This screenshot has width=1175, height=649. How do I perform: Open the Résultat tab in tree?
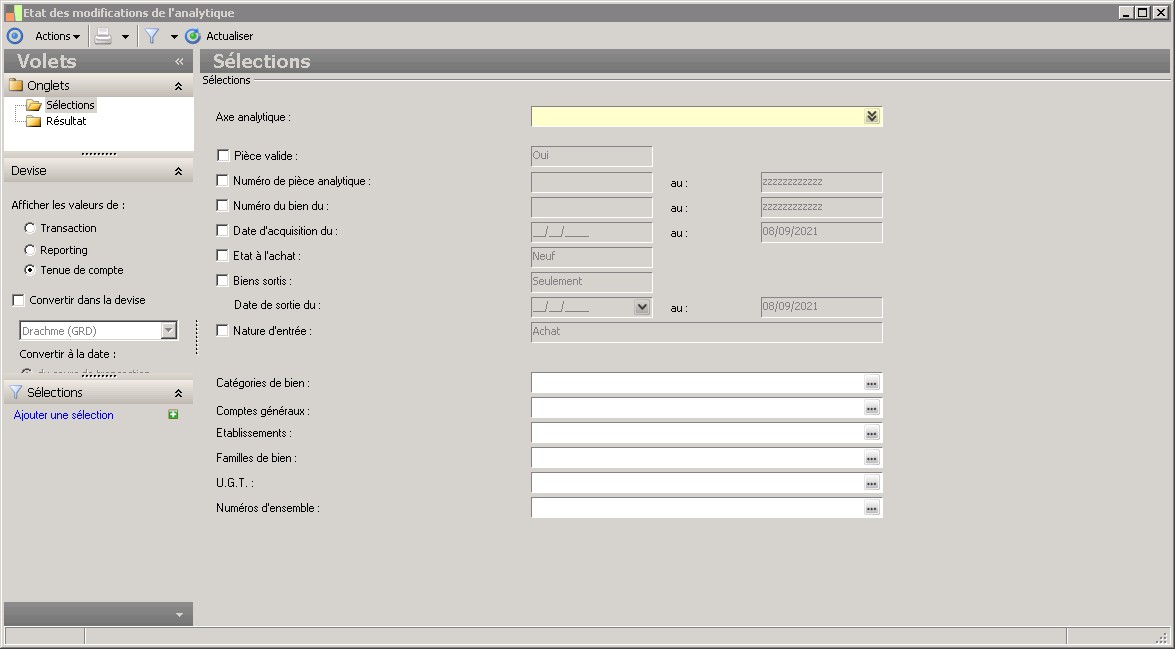click(66, 121)
